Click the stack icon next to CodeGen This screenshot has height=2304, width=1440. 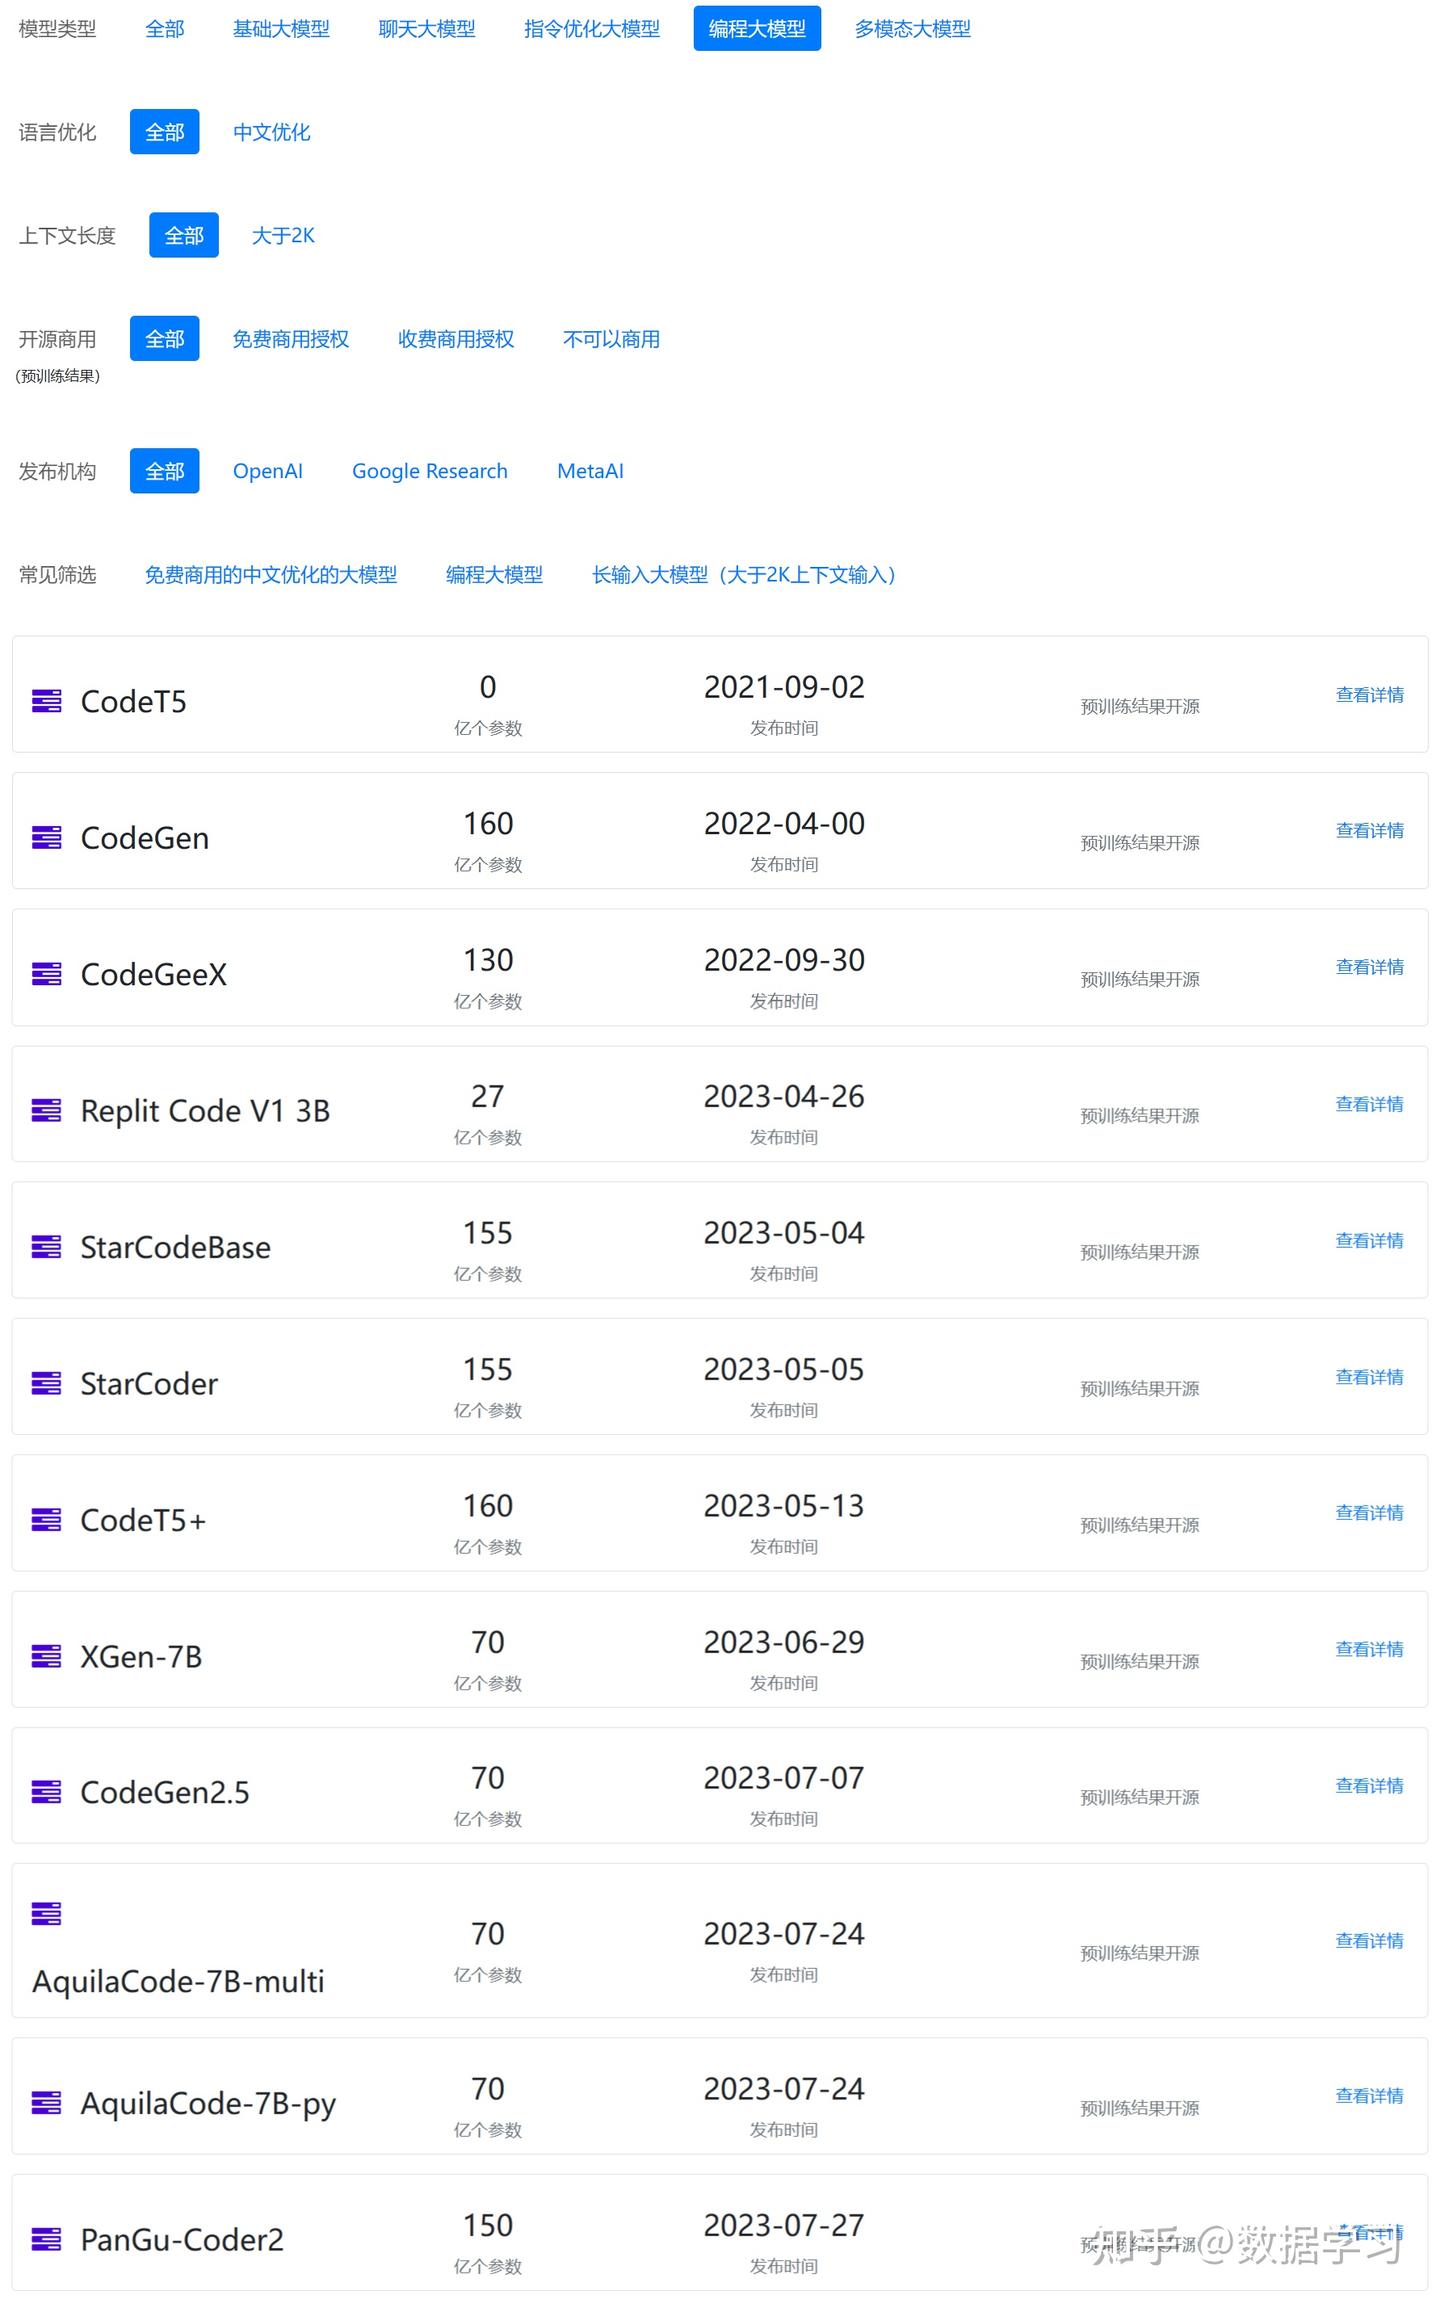(47, 837)
